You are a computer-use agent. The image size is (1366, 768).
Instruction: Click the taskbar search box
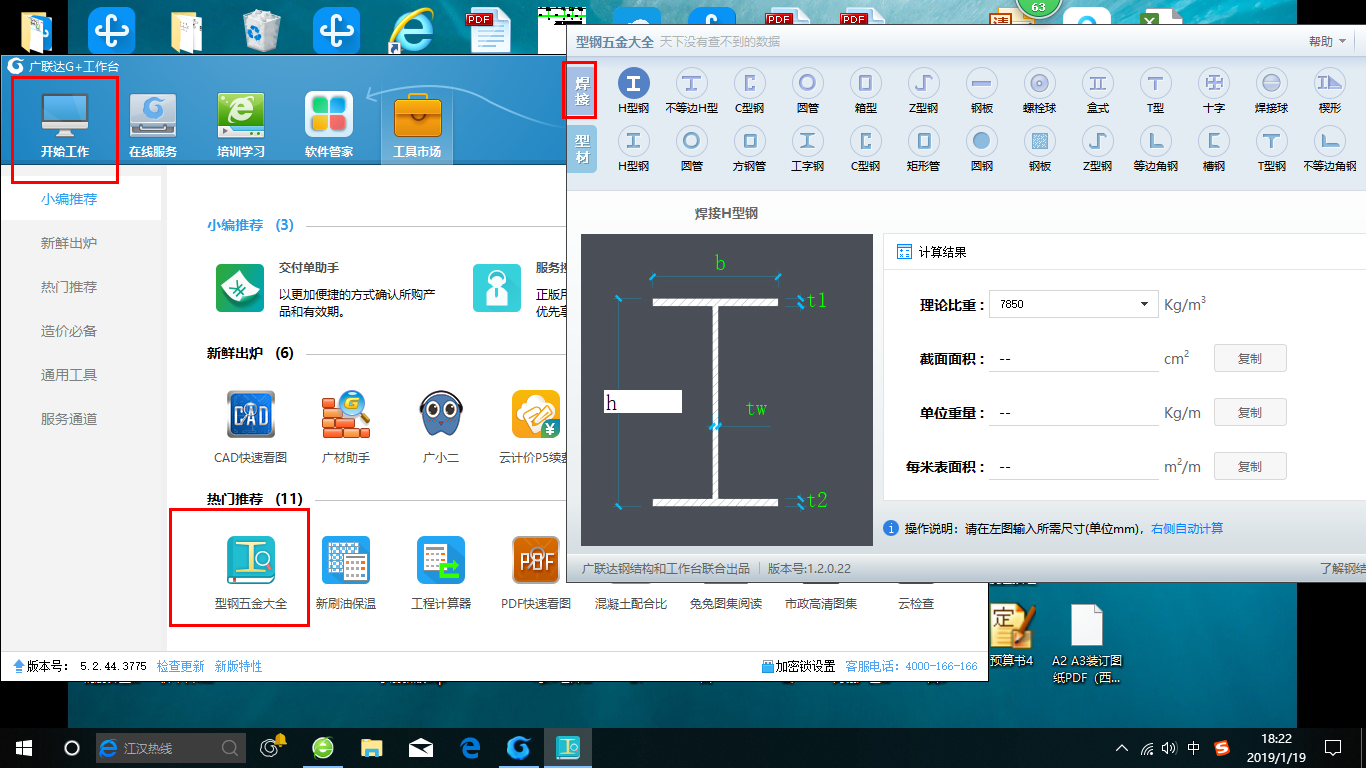click(x=170, y=747)
